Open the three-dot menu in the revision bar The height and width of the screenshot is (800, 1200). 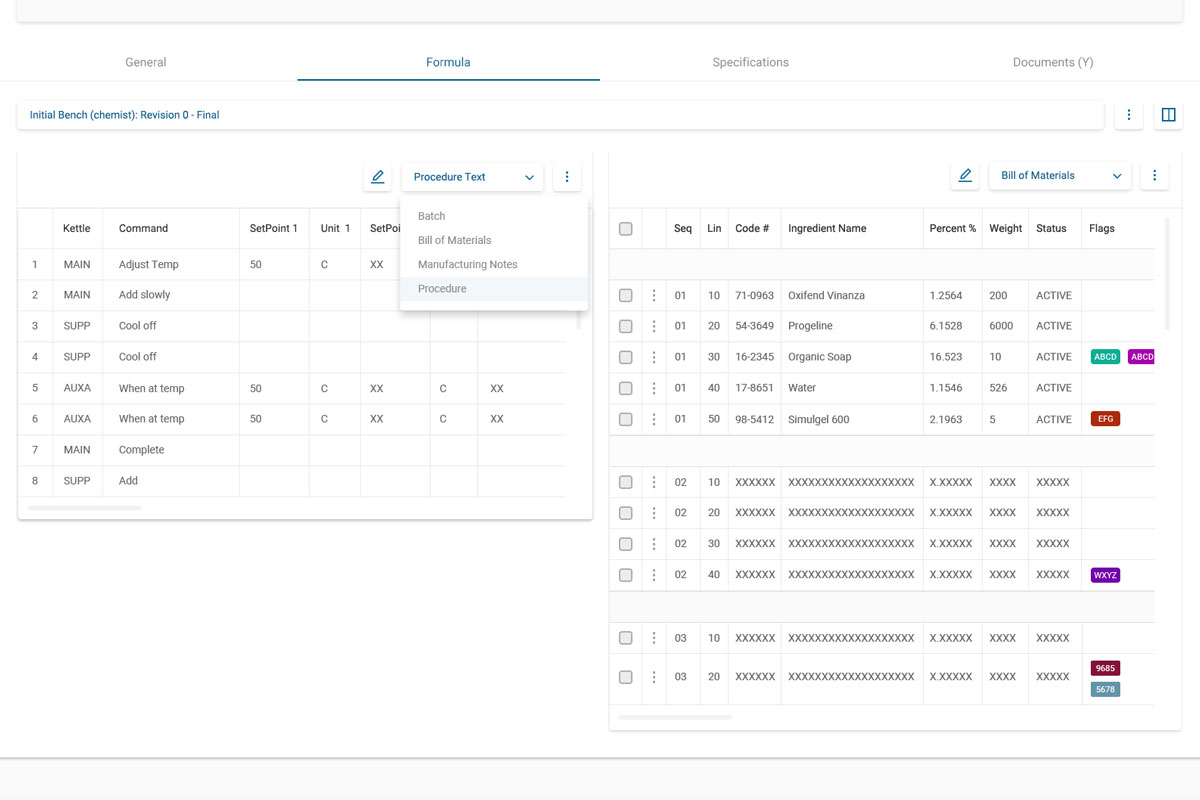click(x=1129, y=115)
